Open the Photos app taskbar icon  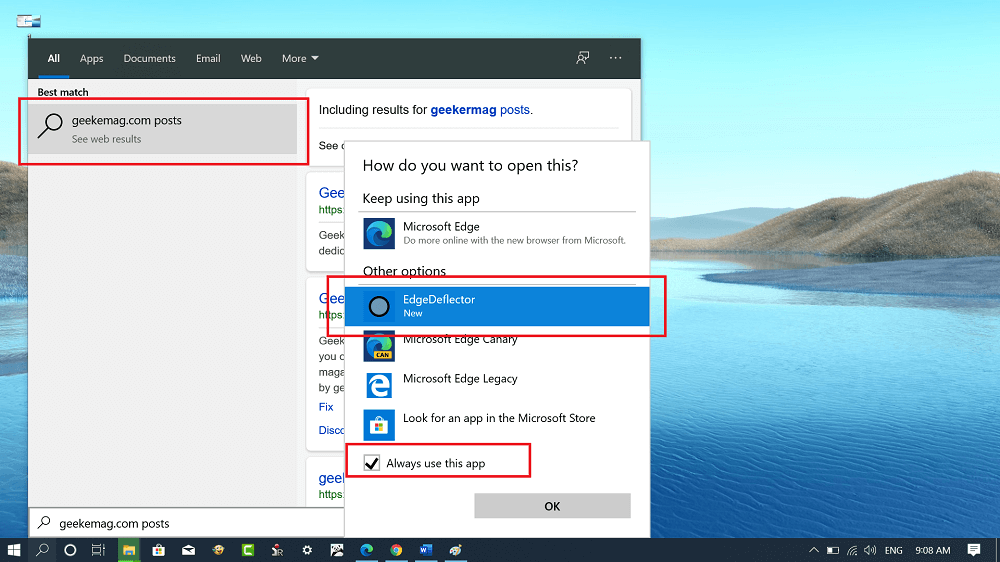click(337, 550)
